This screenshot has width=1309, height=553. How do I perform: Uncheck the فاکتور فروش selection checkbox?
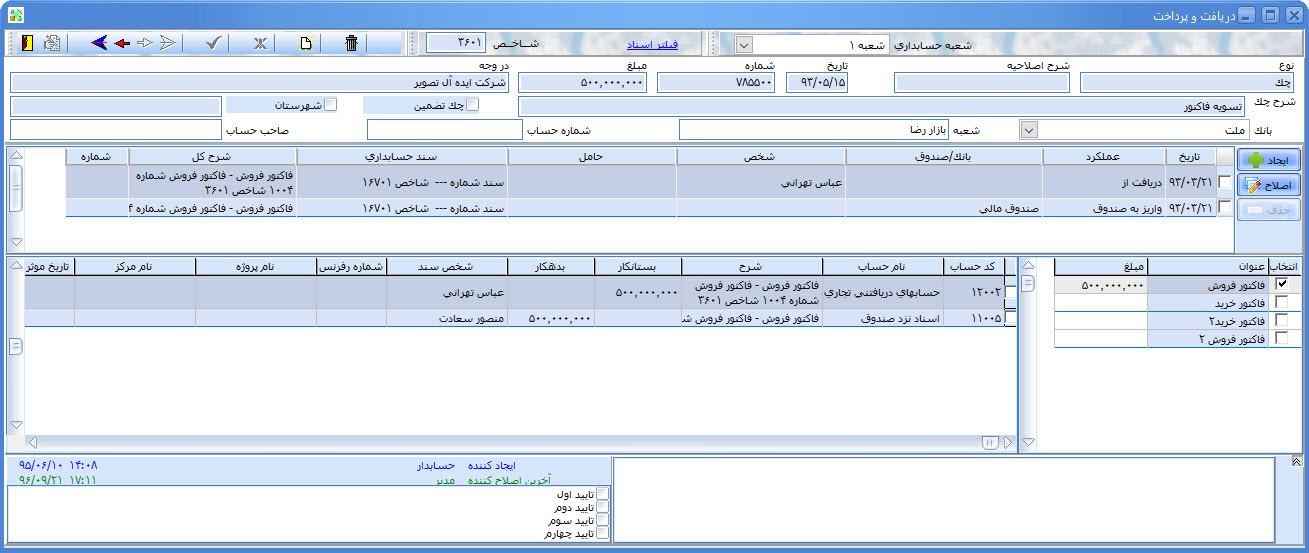1282,285
